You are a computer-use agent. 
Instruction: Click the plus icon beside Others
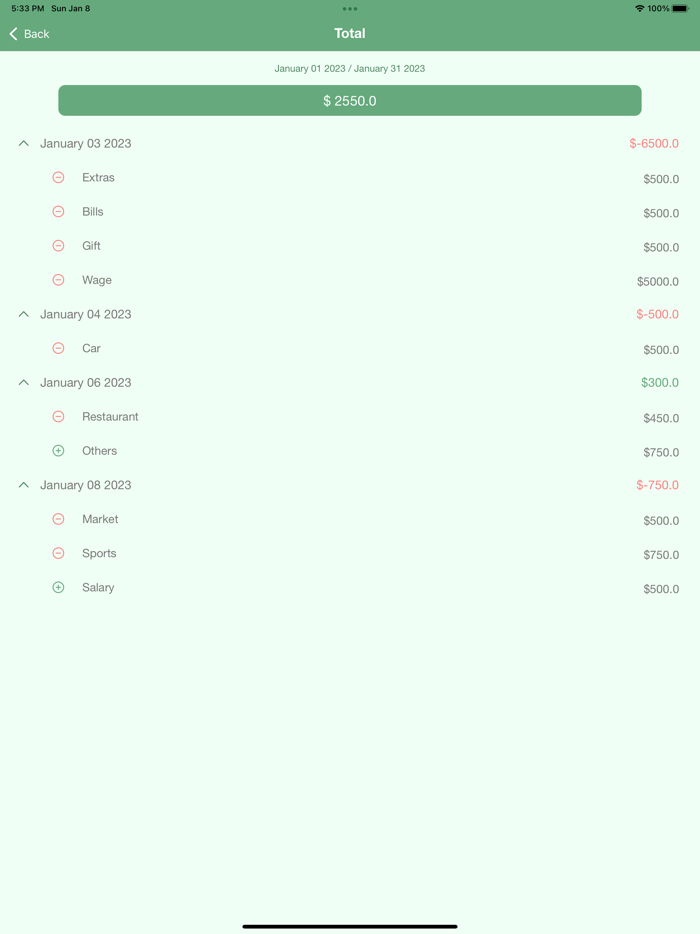[58, 450]
